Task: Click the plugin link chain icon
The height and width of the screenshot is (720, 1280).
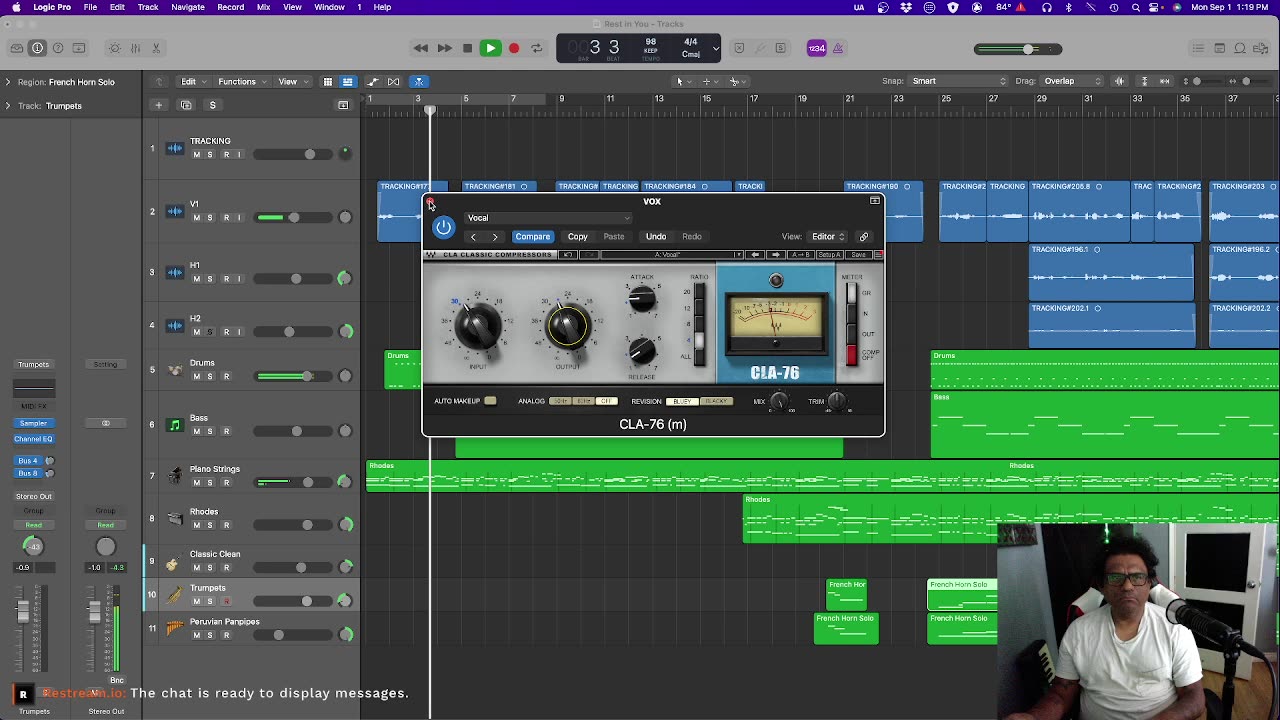Action: pyautogui.click(x=864, y=237)
